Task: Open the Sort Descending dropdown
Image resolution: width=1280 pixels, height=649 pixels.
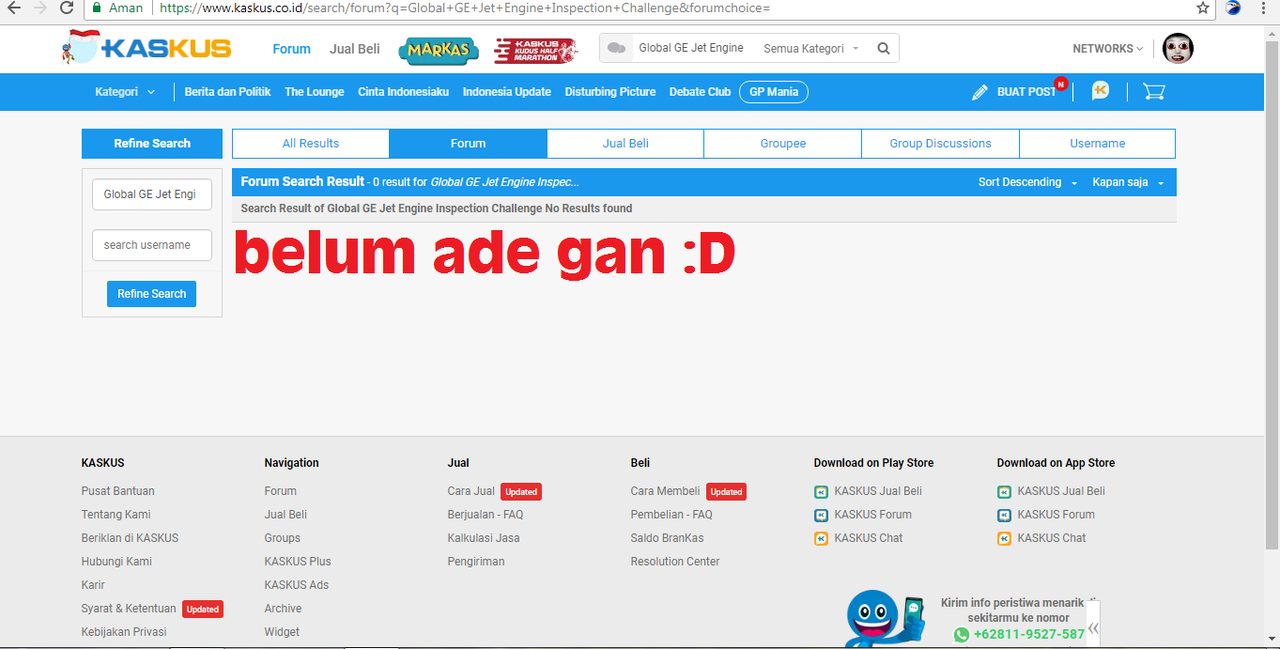Action: tap(1028, 182)
